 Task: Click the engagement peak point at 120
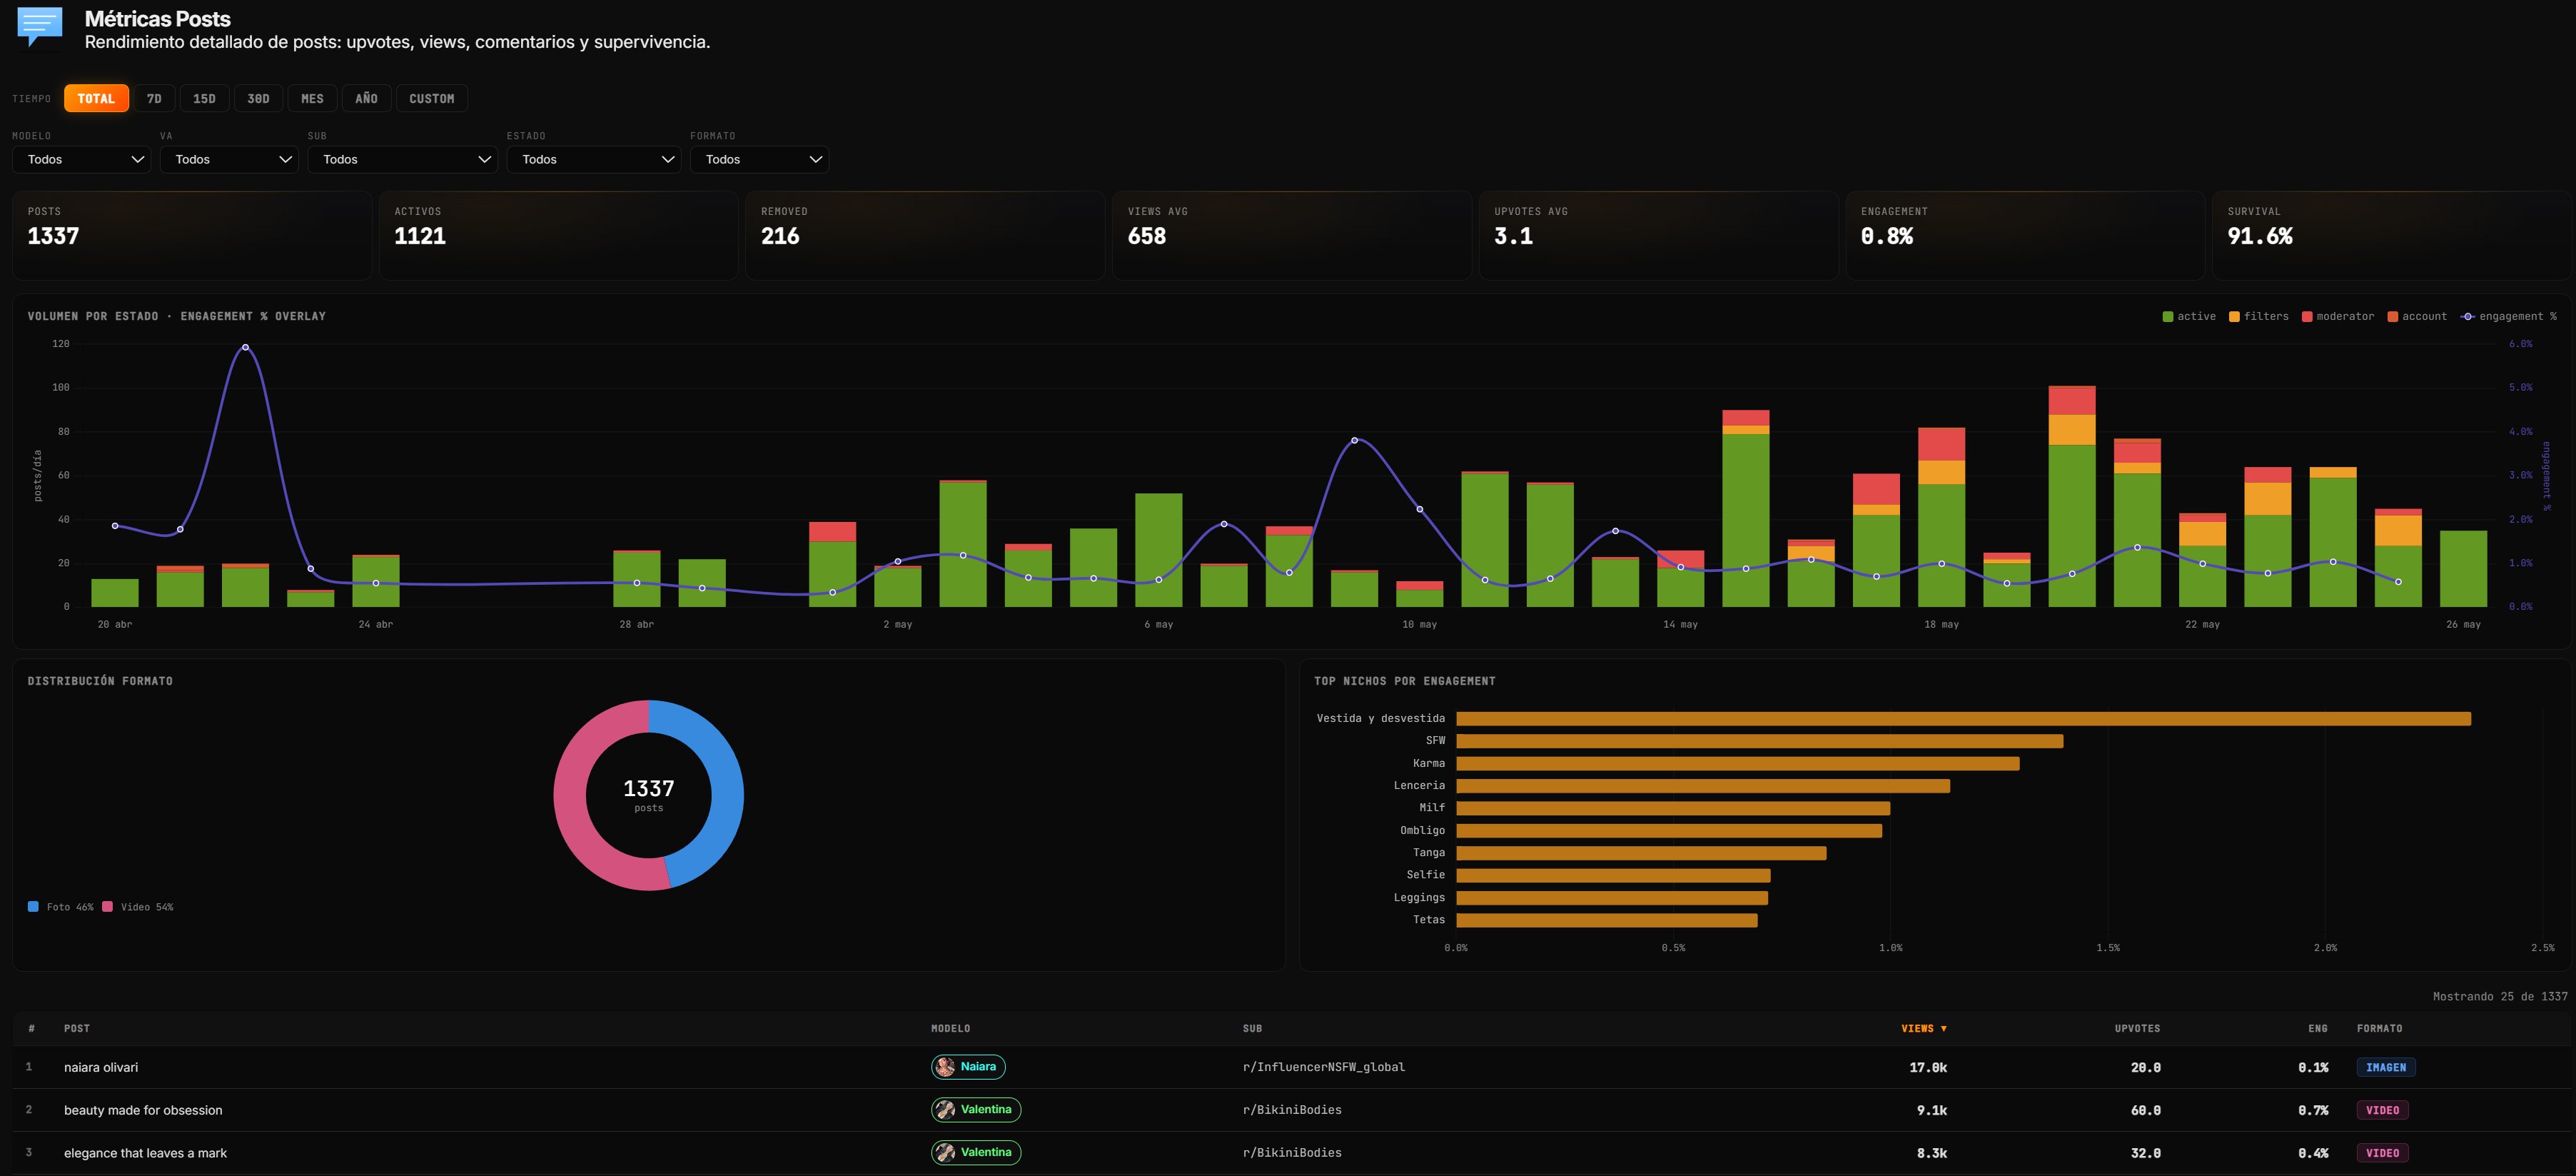click(x=245, y=347)
